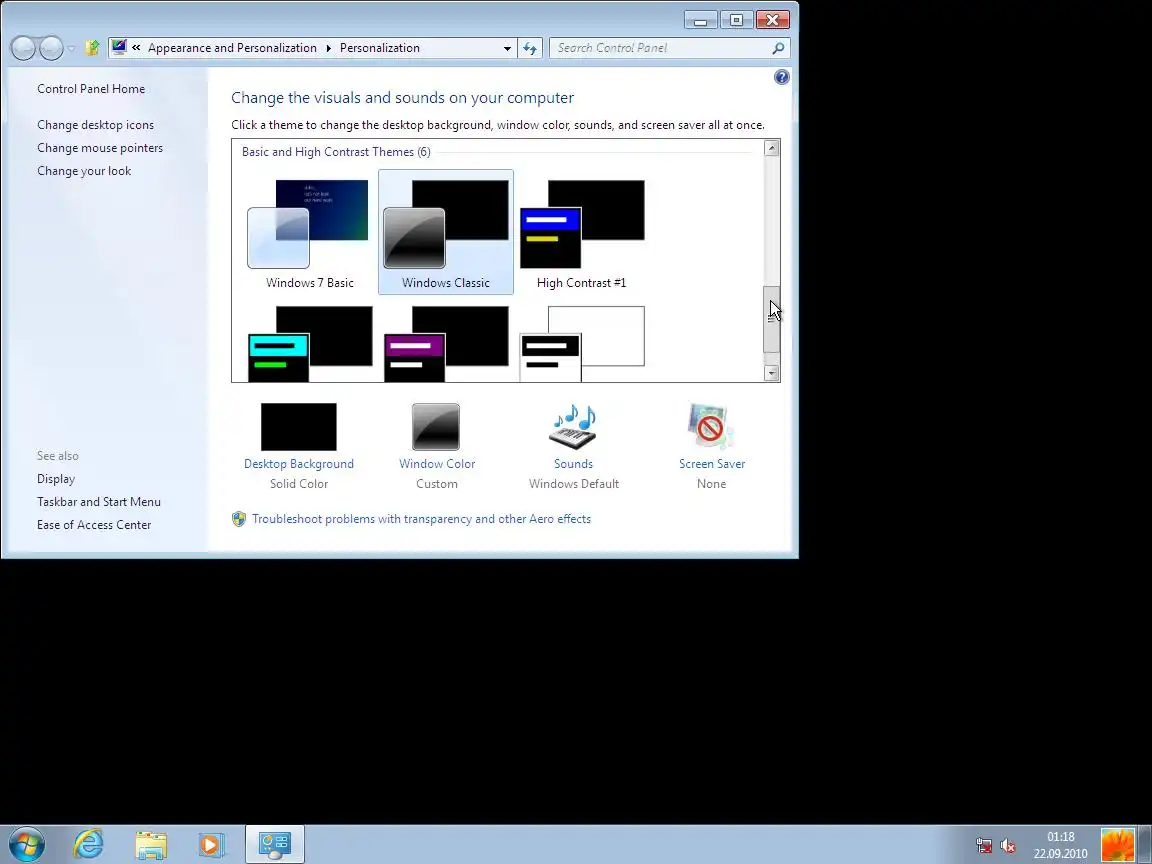Open Change your look
Viewport: 1152px width, 864px height.
coord(84,170)
